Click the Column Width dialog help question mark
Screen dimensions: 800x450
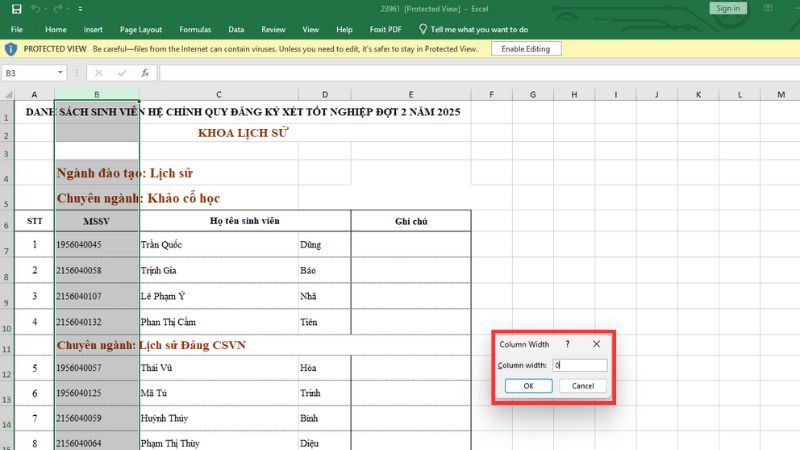[567, 344]
